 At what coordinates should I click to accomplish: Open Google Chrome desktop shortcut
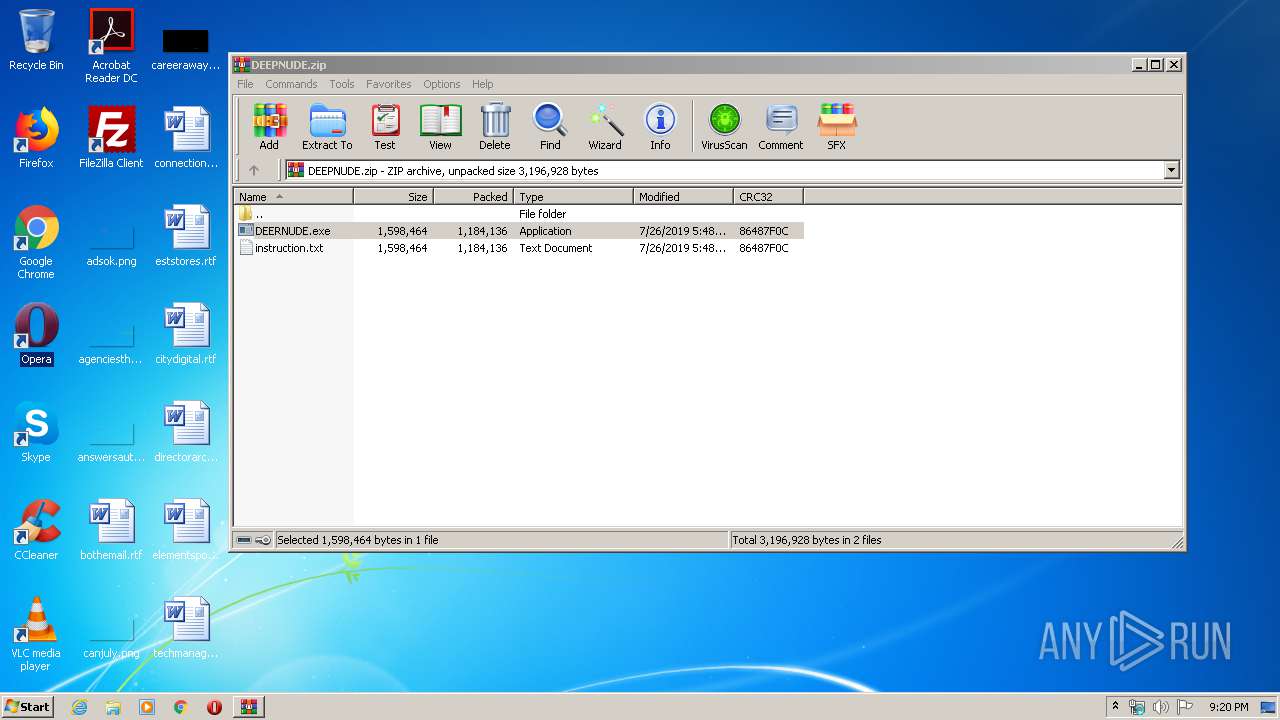(x=36, y=242)
